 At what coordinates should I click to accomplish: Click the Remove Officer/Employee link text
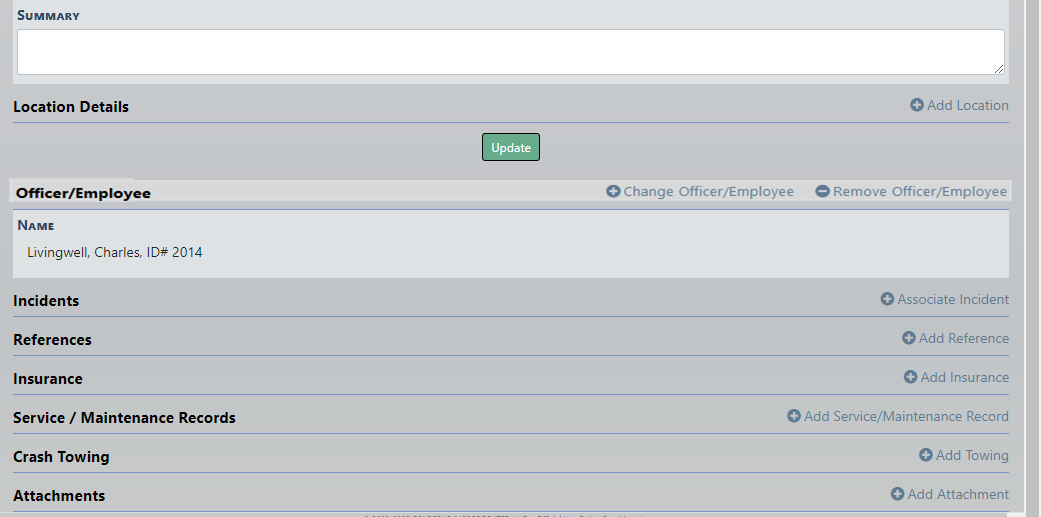click(919, 191)
